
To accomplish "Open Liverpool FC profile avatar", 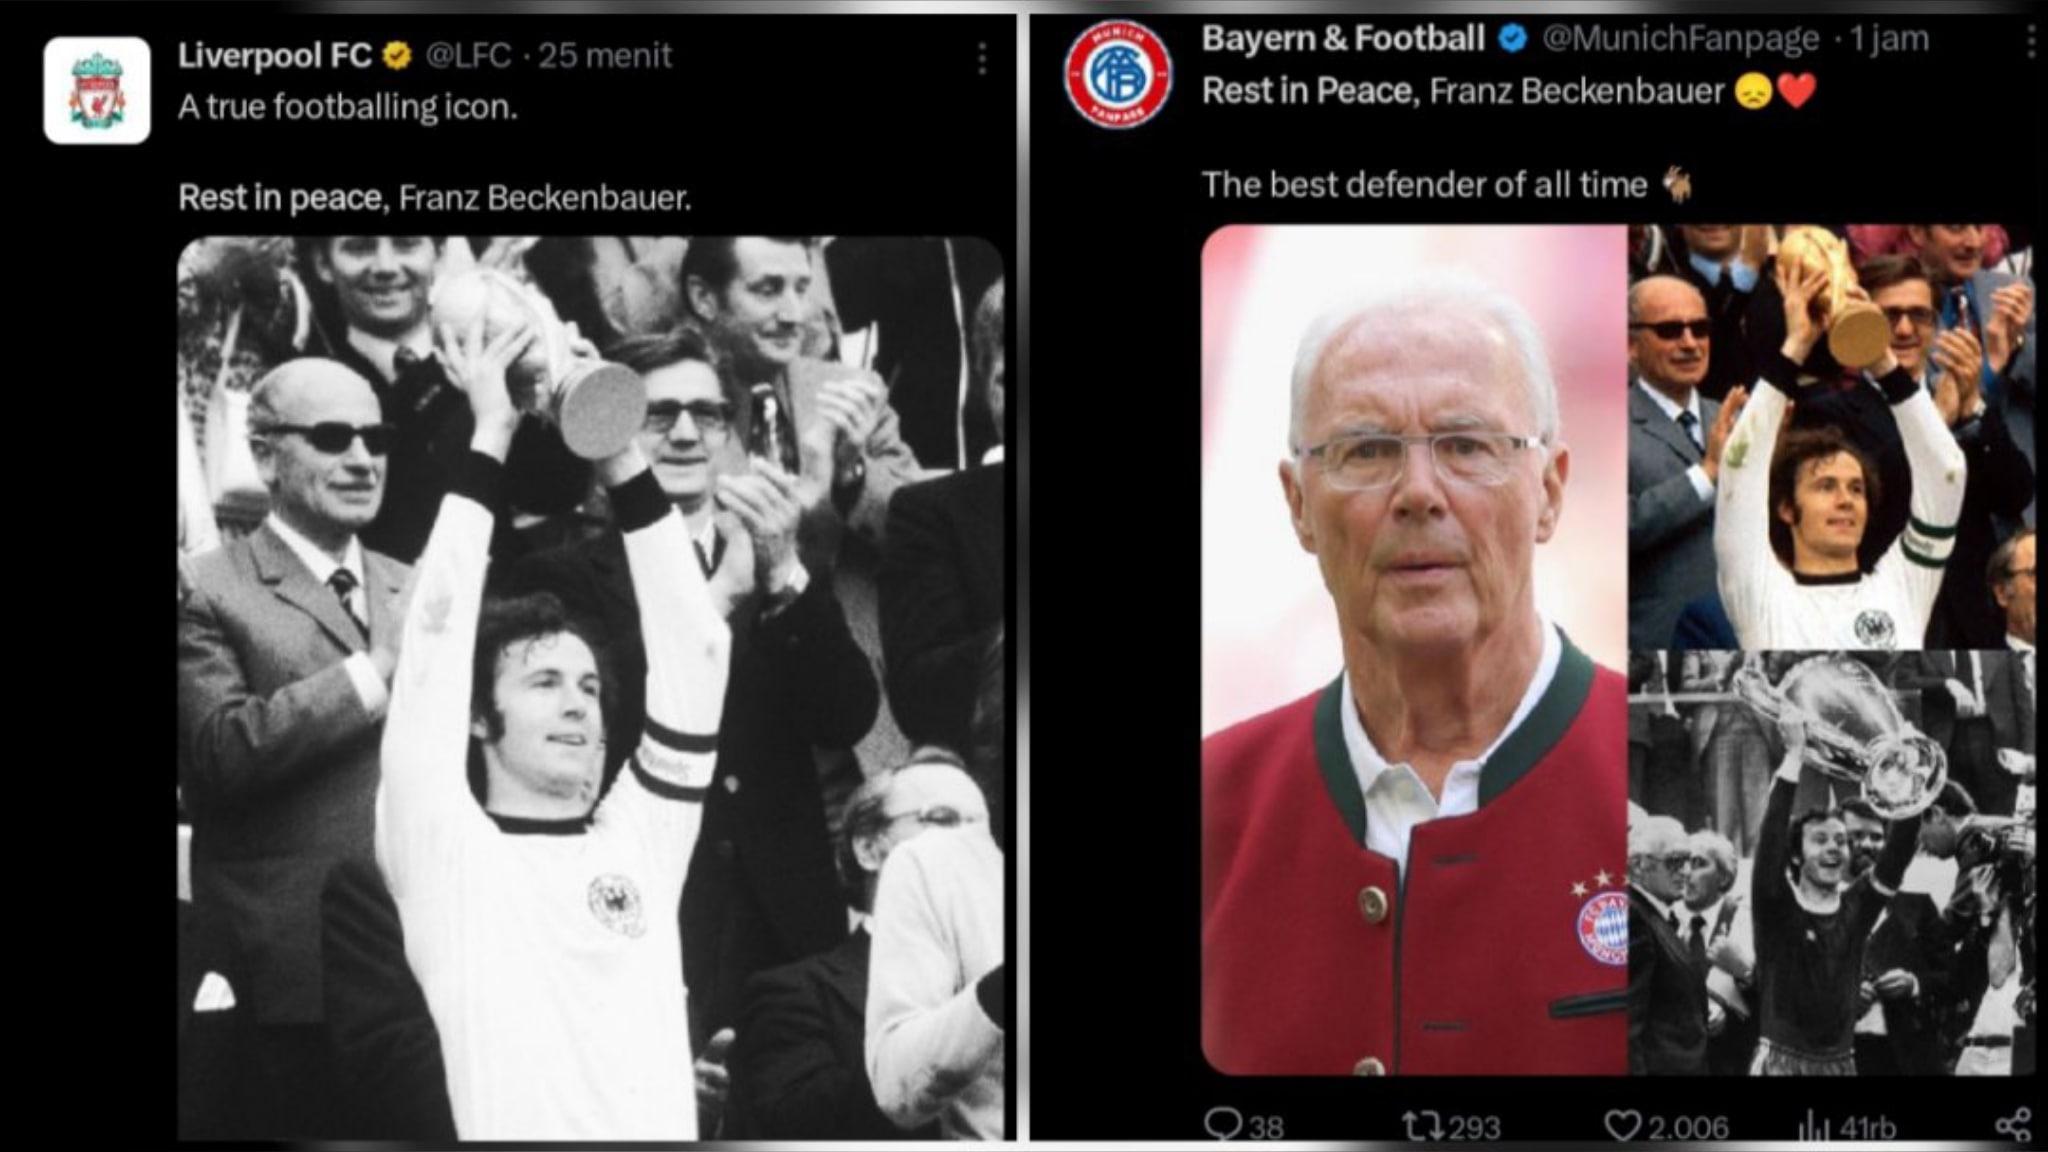I will (x=97, y=91).
